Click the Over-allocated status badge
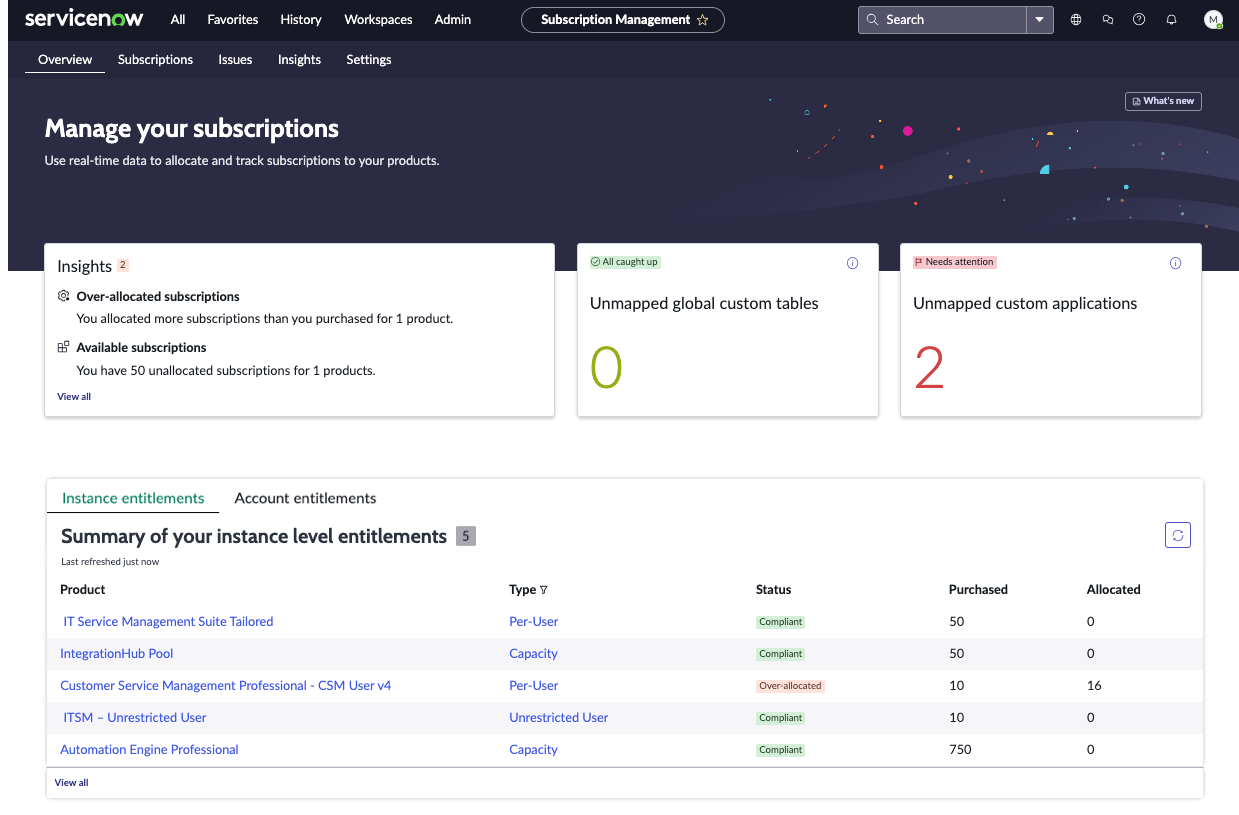This screenshot has height=815, width=1239. point(790,686)
